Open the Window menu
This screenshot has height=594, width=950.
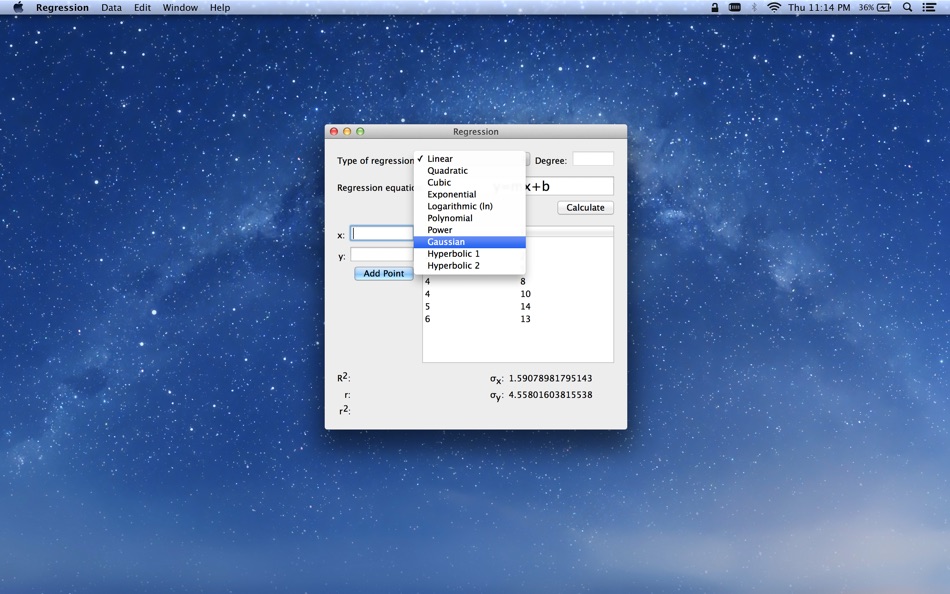pyautogui.click(x=180, y=7)
